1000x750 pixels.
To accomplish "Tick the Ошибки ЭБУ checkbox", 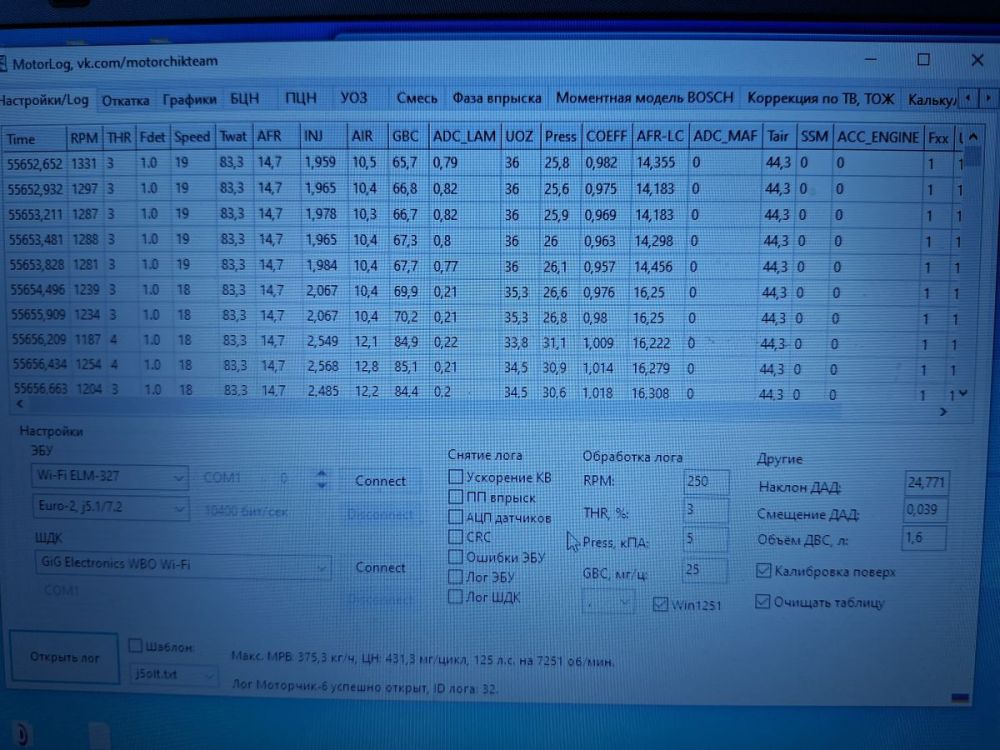I will tap(455, 557).
